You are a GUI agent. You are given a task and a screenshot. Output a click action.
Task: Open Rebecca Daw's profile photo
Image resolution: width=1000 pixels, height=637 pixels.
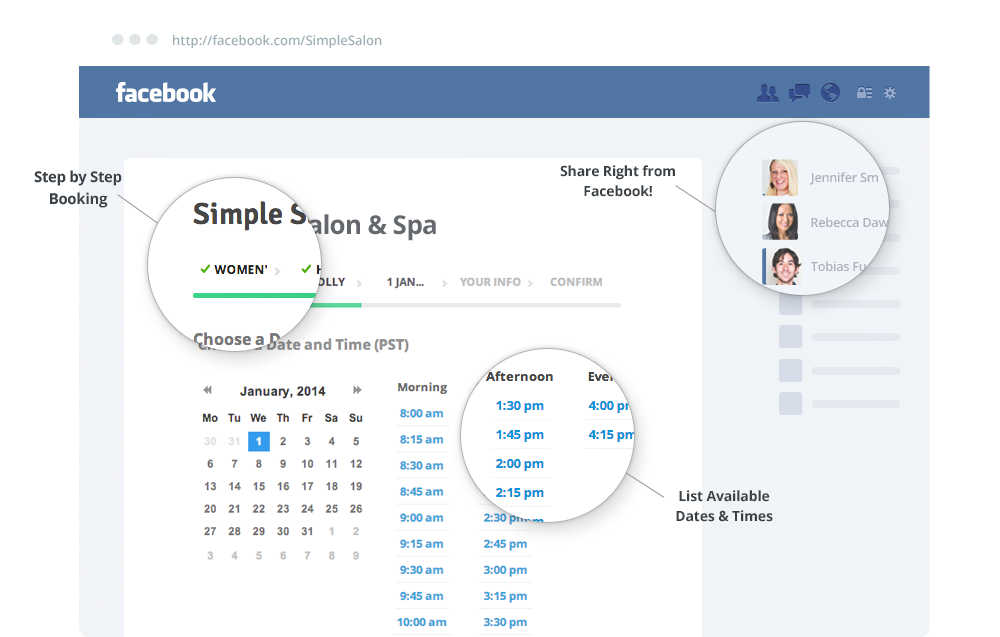780,222
